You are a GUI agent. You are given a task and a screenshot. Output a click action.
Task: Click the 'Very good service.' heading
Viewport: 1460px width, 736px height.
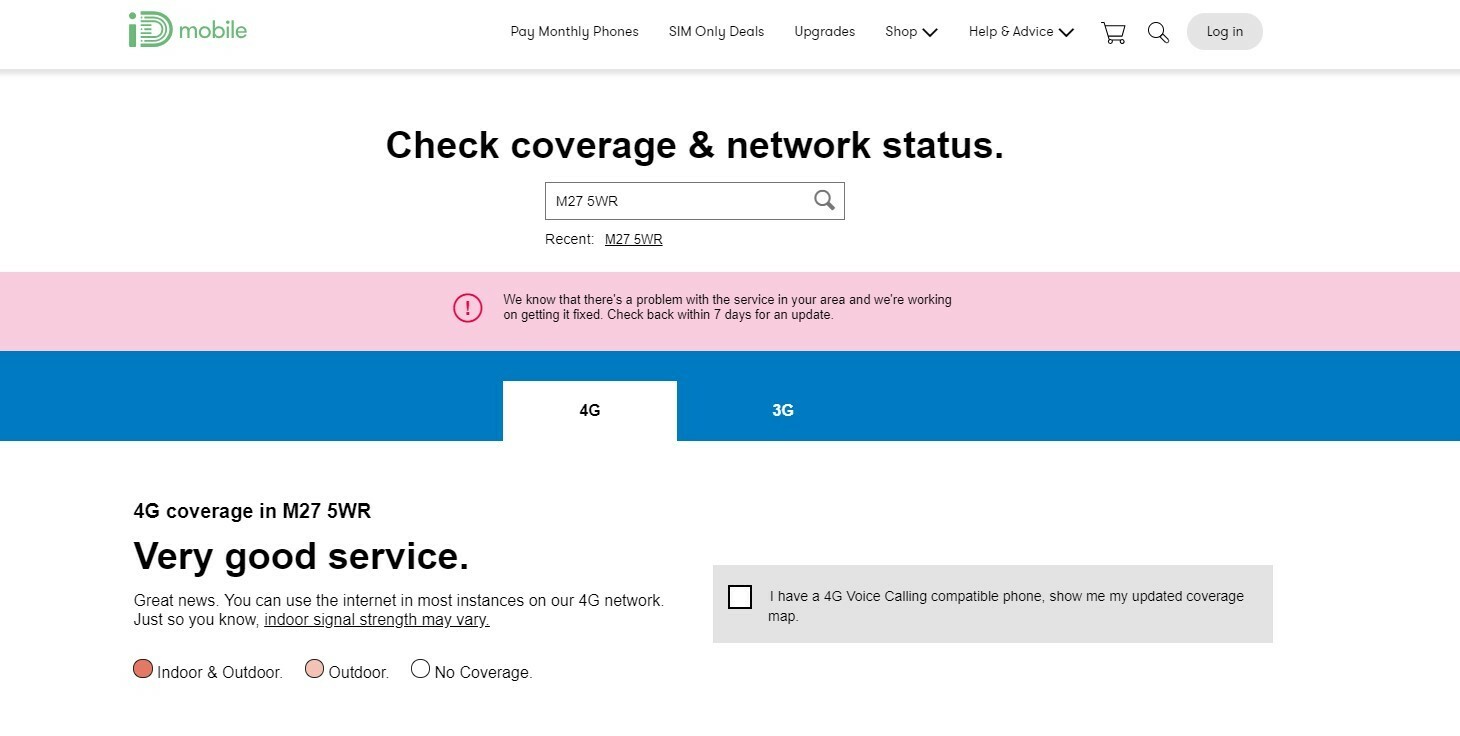pos(301,556)
